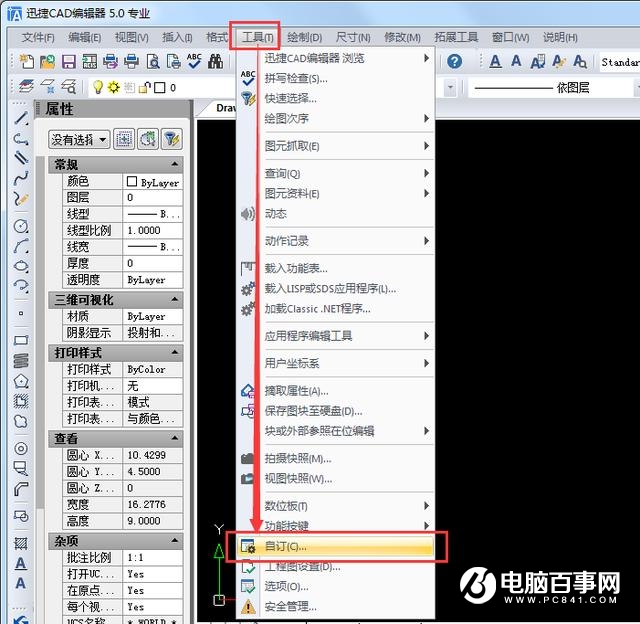Screen dimensions: 640x624
Task: Click the 透明度 ByLayer value
Action: (x=153, y=280)
